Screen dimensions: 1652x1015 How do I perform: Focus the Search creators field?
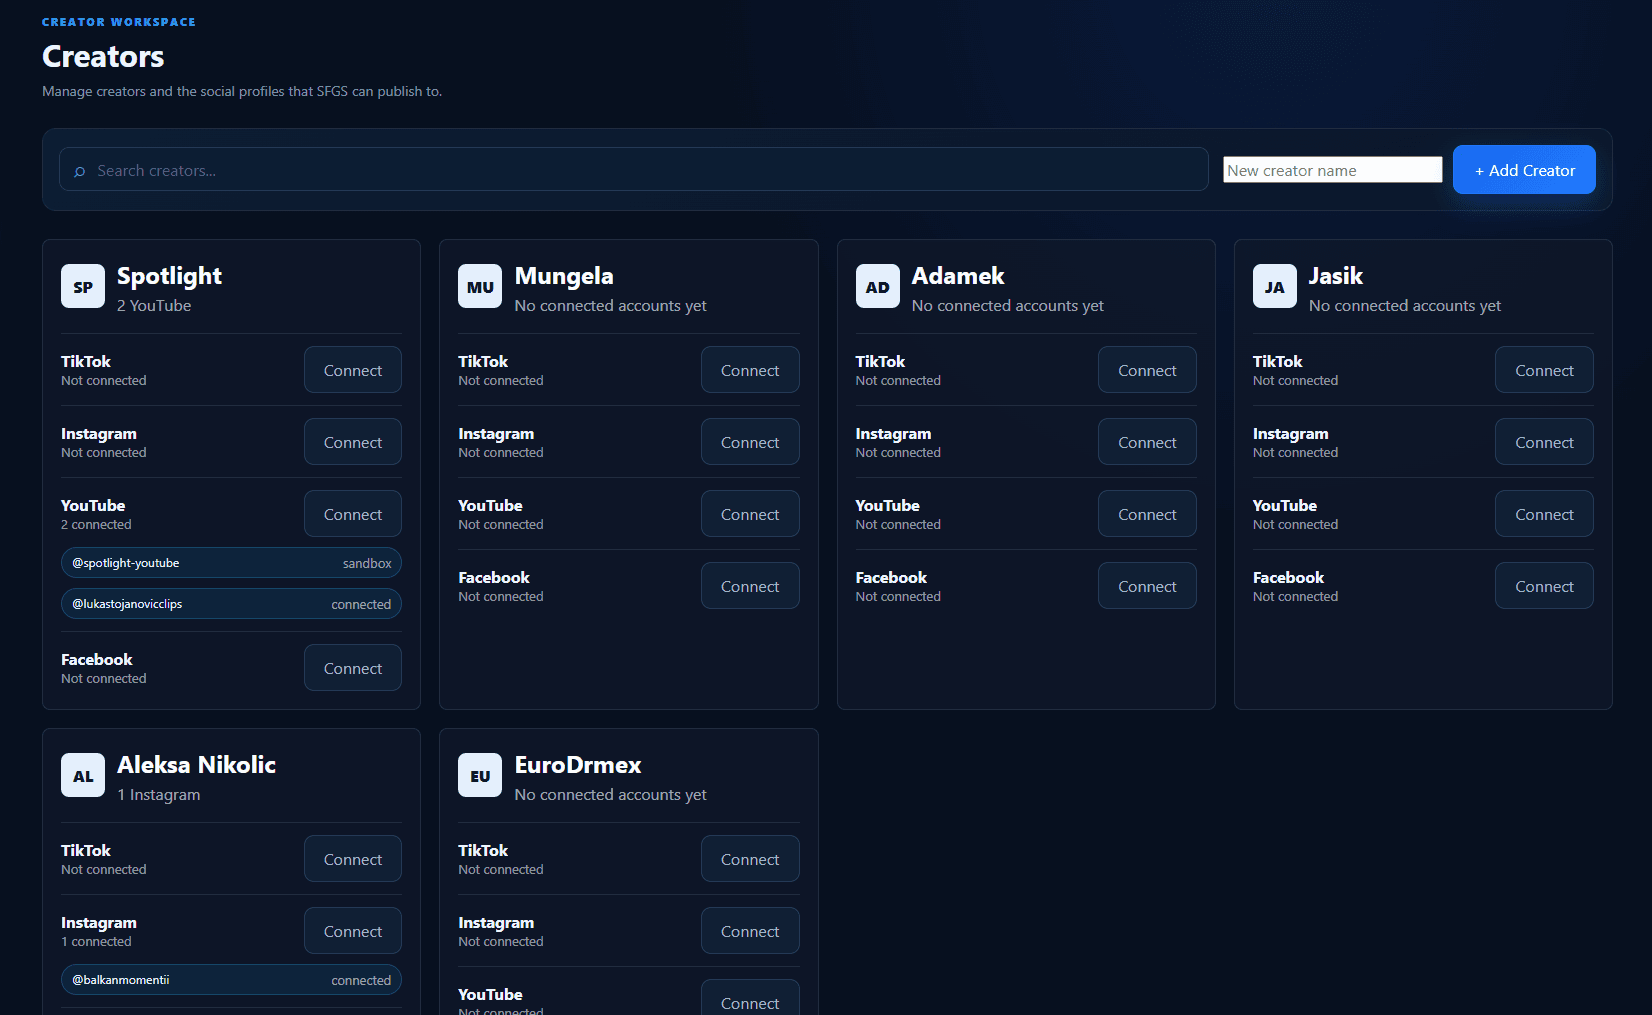(634, 169)
